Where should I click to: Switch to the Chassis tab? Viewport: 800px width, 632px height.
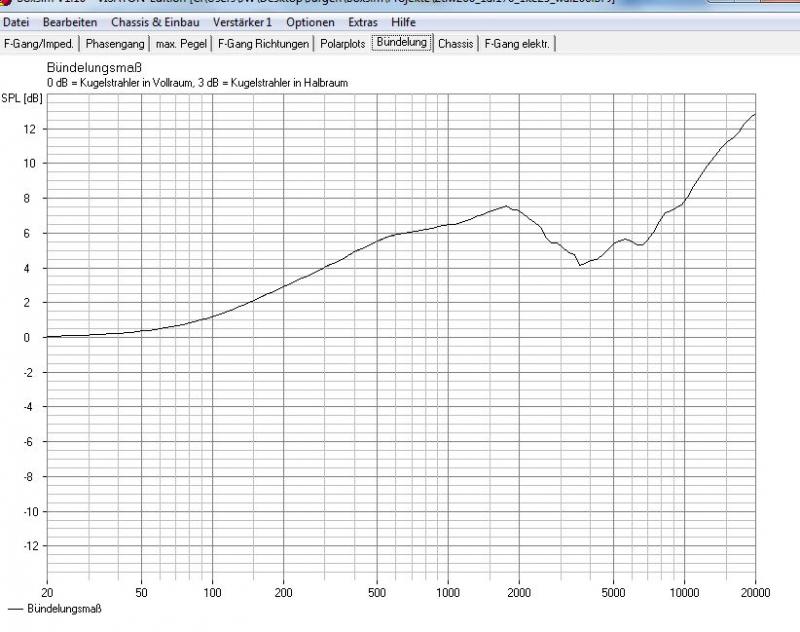pyautogui.click(x=456, y=43)
